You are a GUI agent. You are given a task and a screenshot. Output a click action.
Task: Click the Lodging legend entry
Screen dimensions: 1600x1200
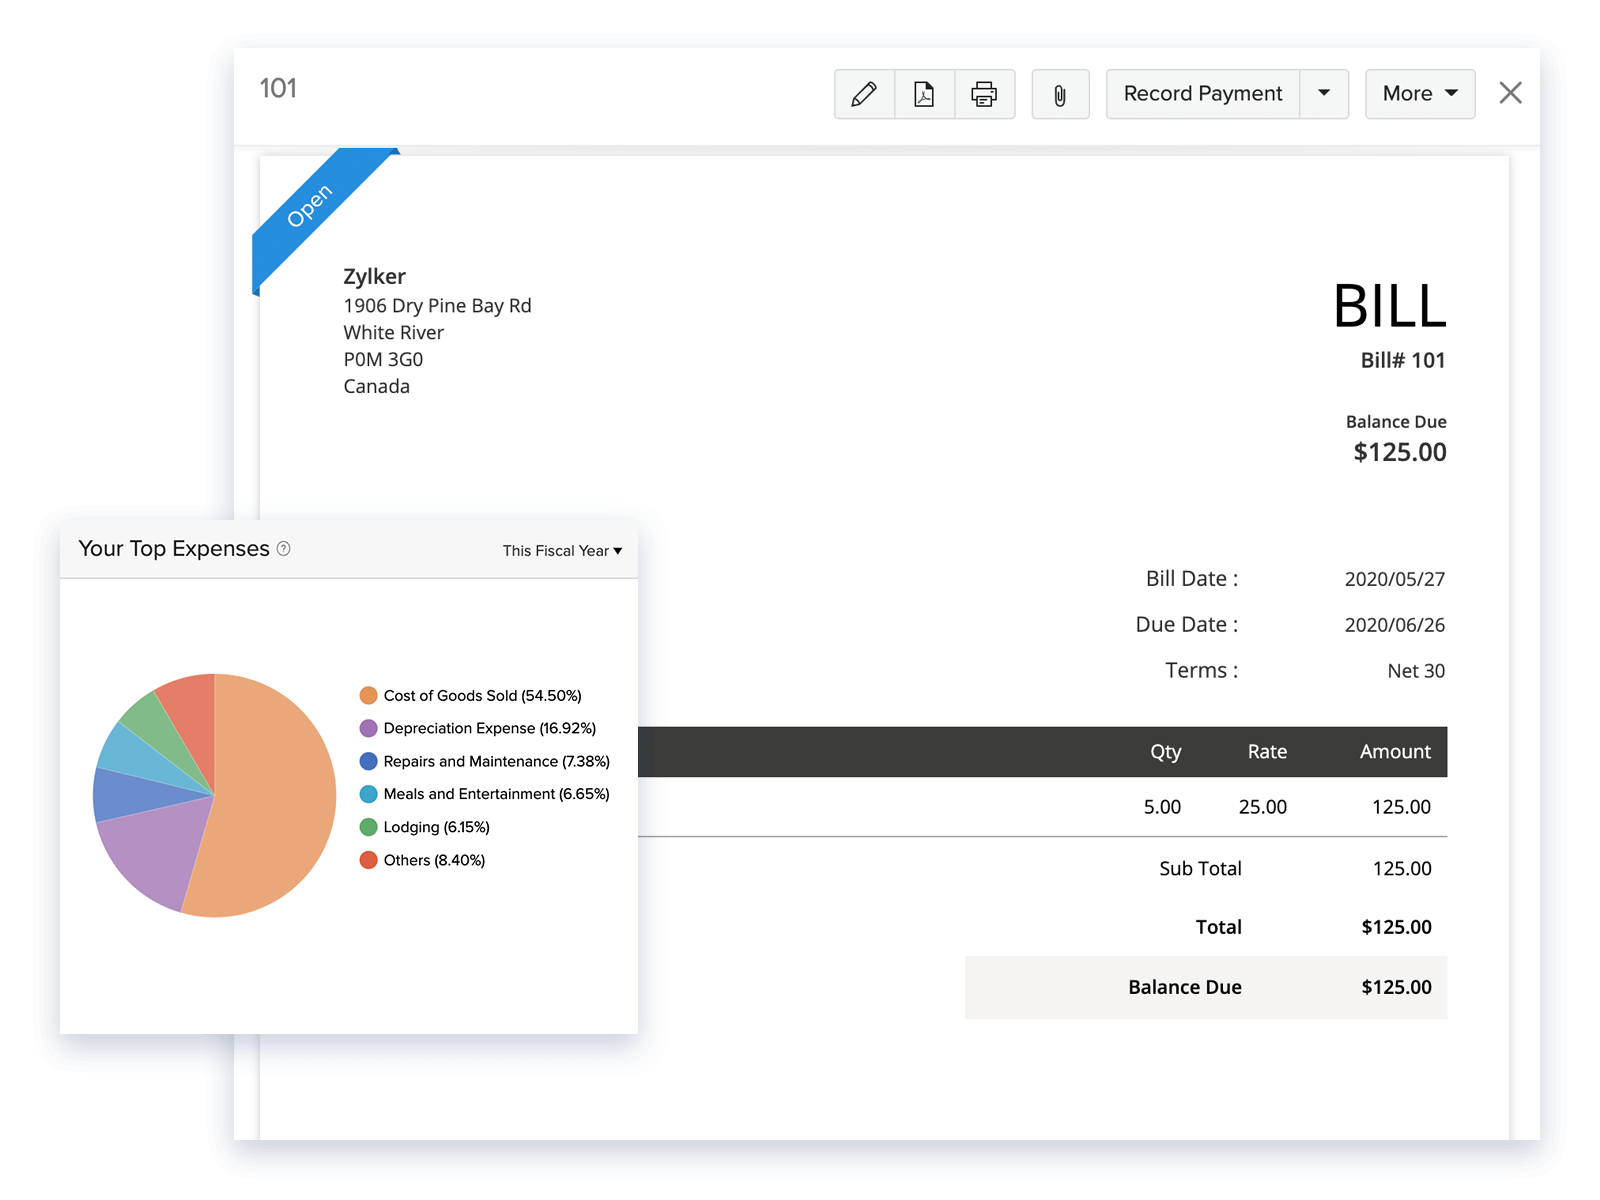click(436, 827)
